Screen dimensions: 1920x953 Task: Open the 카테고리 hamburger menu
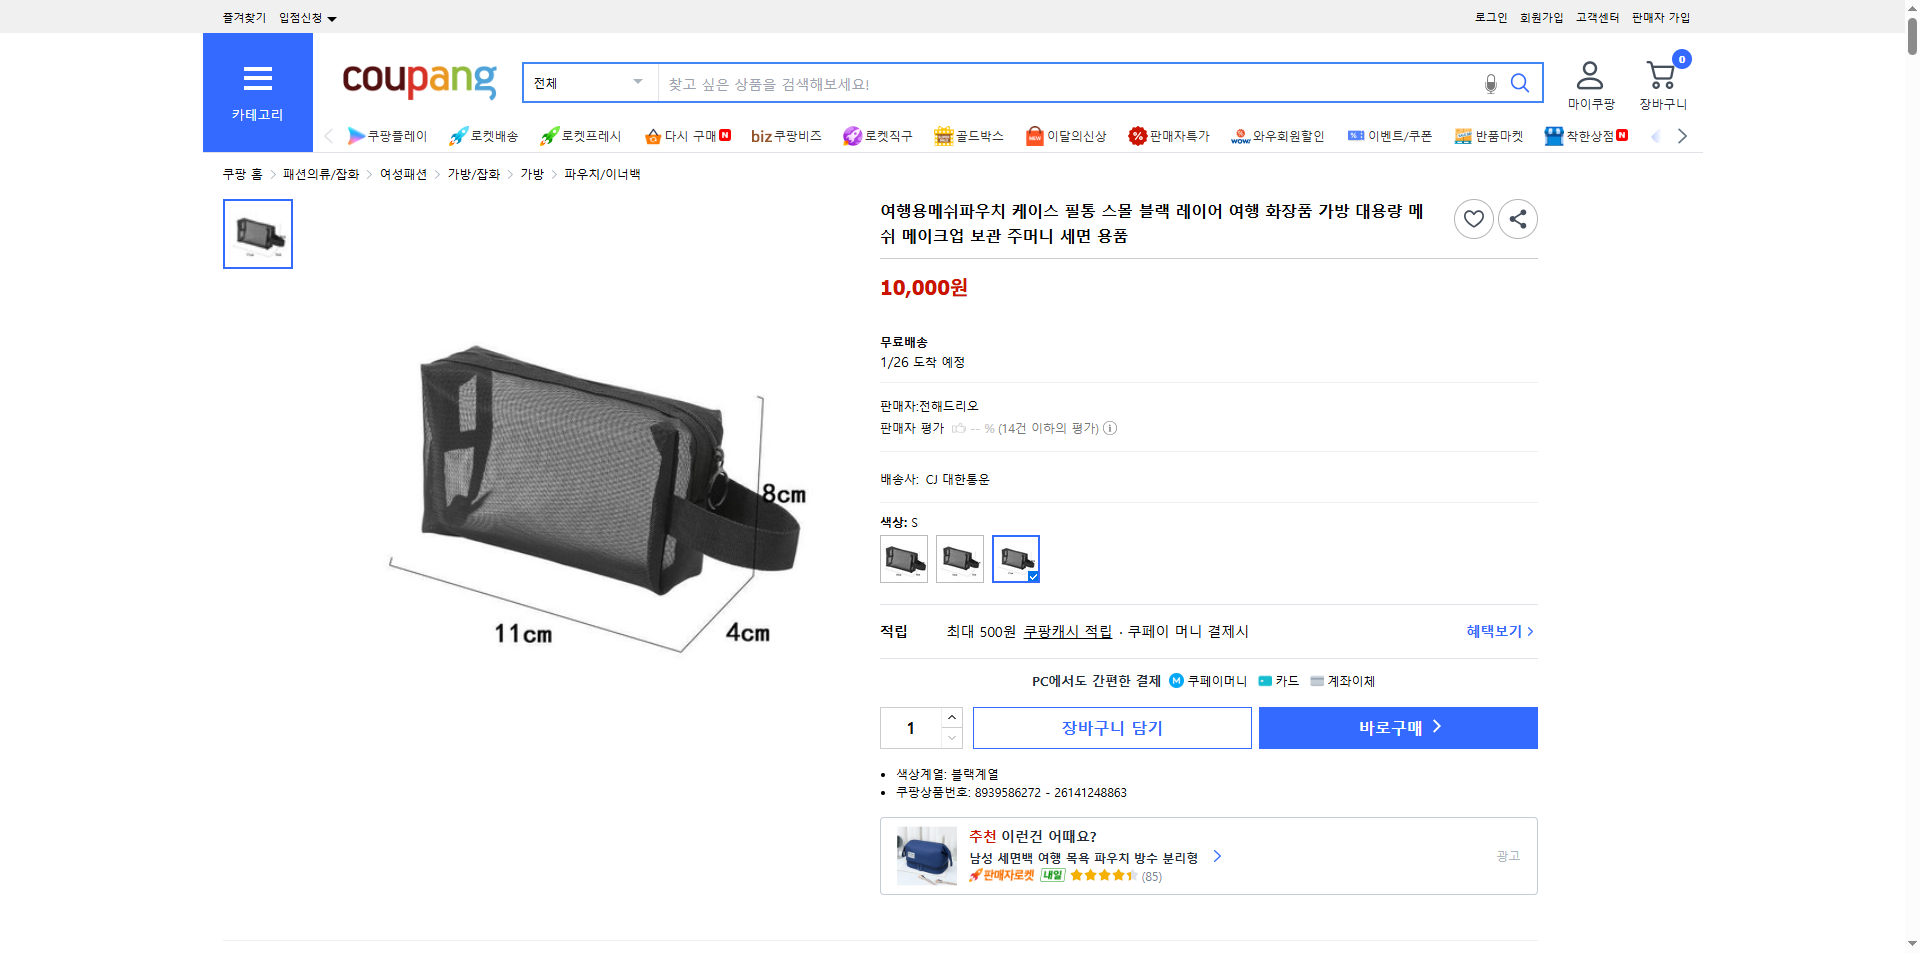coord(257,79)
